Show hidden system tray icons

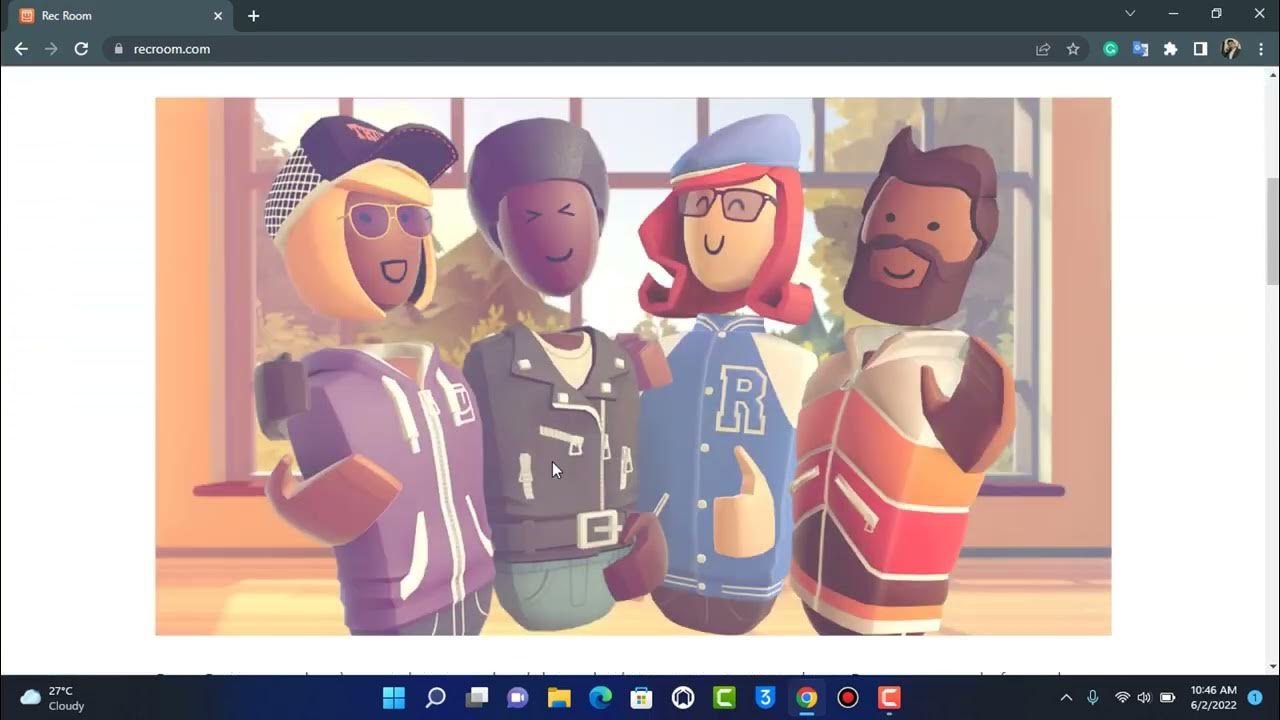1066,697
